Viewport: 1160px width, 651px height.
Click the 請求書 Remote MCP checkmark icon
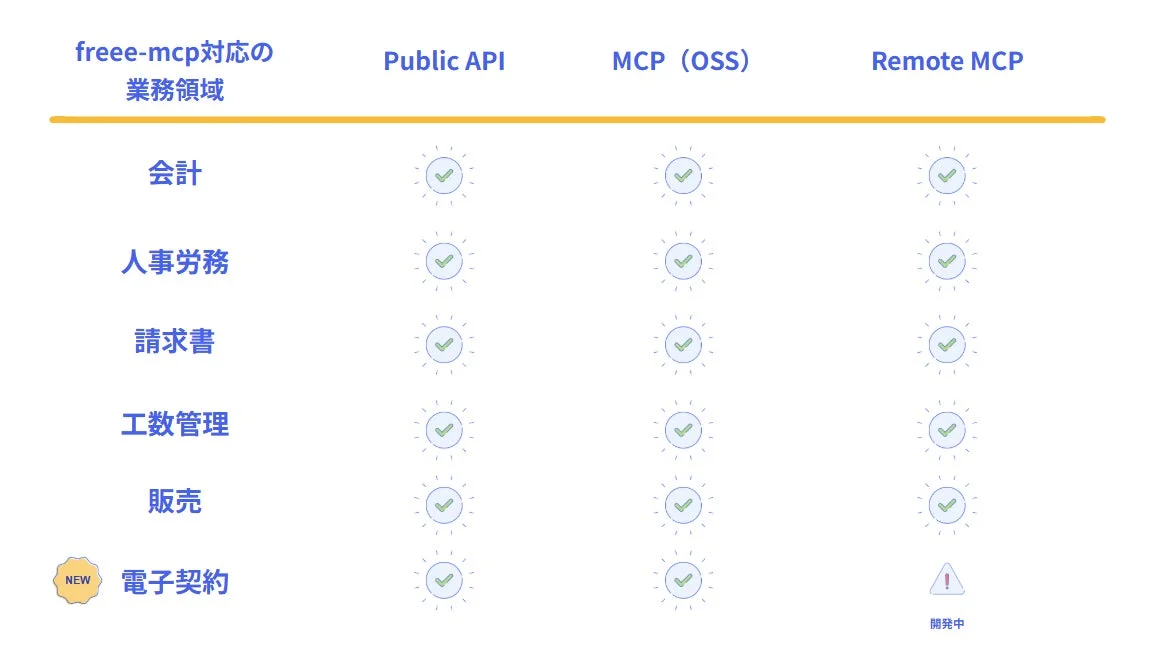[x=947, y=344]
